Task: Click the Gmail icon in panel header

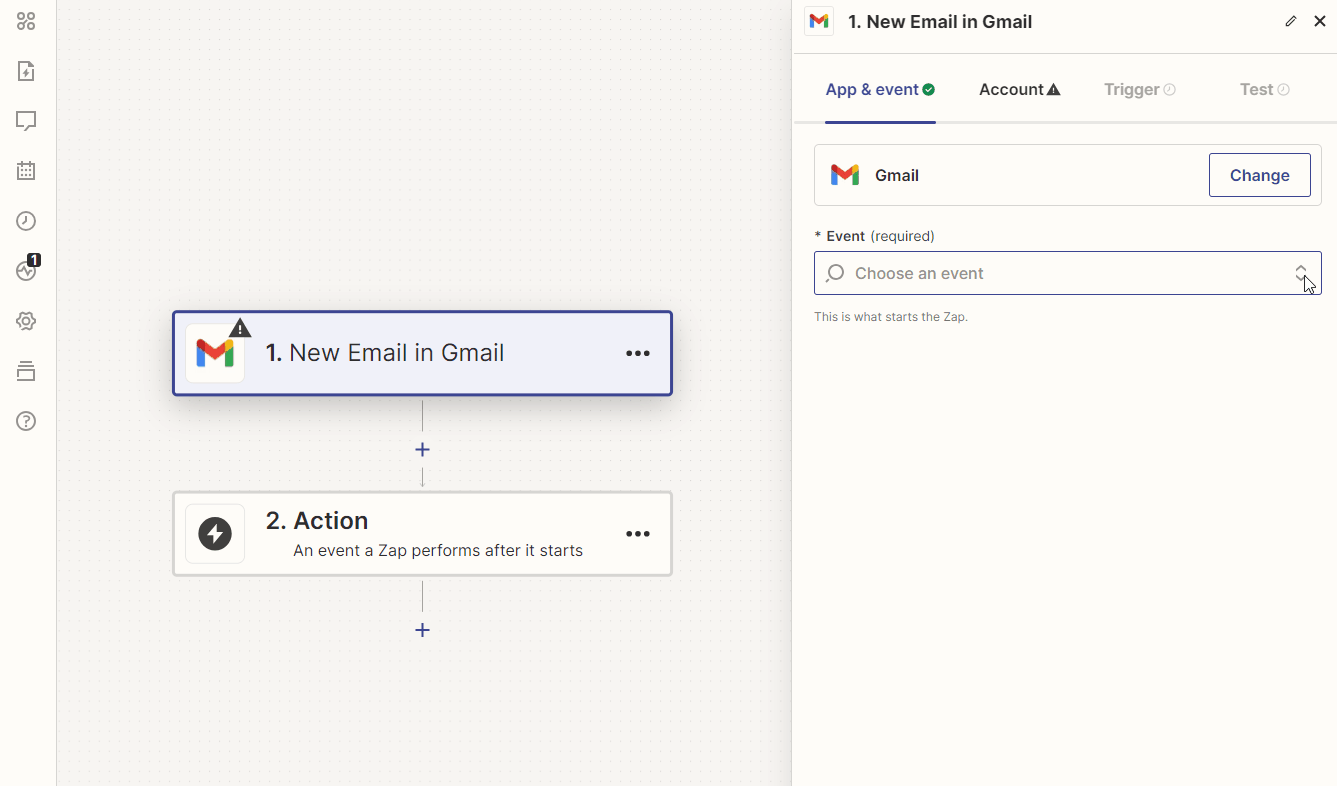Action: (x=819, y=21)
